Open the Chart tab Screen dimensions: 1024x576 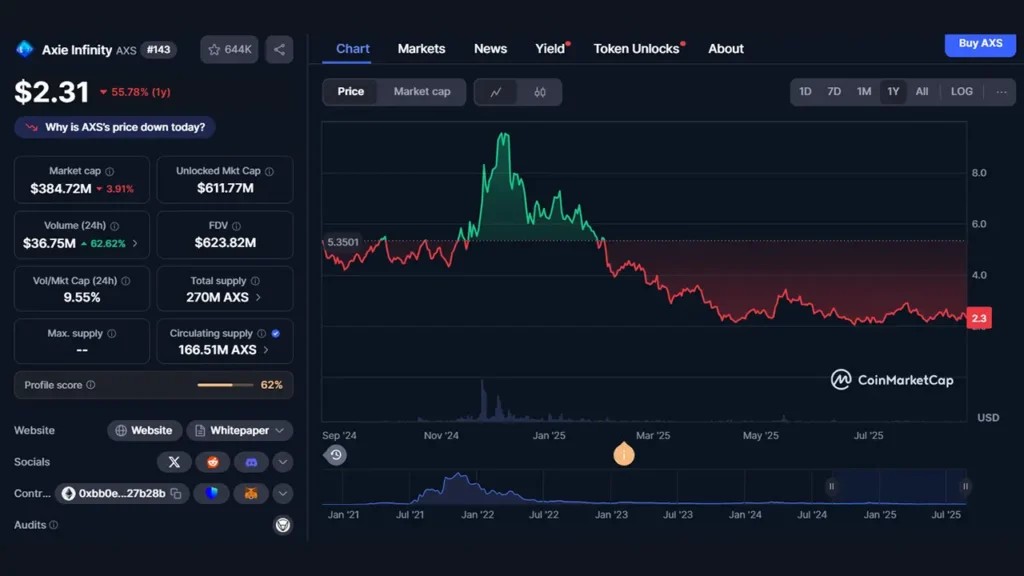(x=353, y=49)
